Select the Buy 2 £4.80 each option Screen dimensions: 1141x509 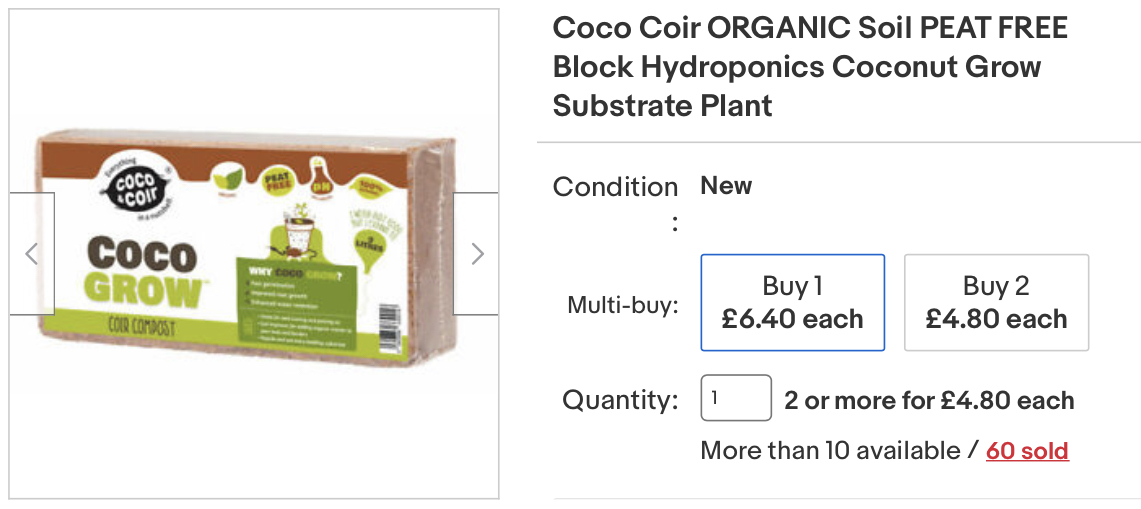[996, 302]
